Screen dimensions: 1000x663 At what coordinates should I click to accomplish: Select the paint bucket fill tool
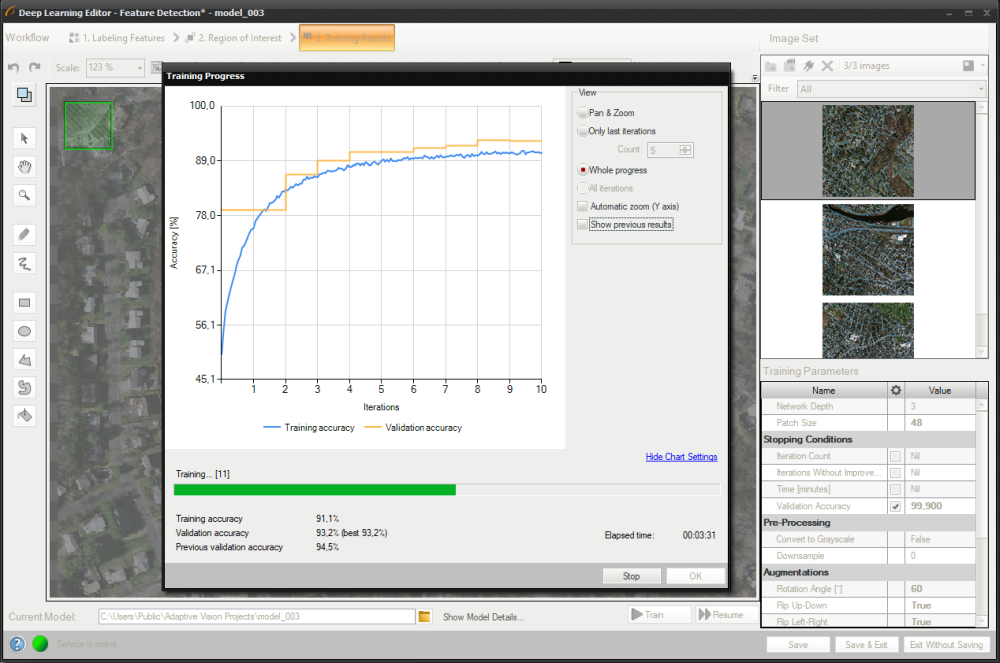point(25,415)
